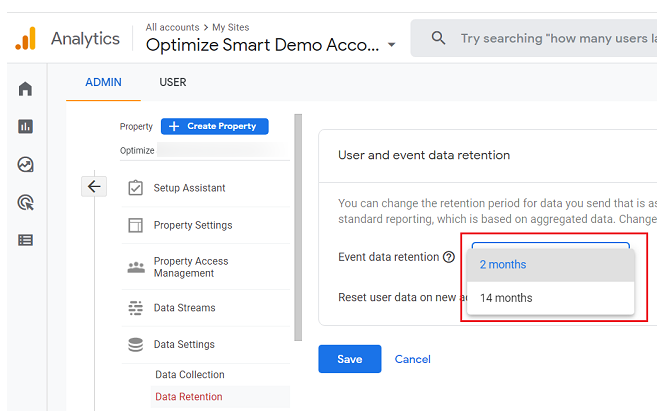Click the 'User and event data retention' heading
This screenshot has width=669, height=417.
pyautogui.click(x=424, y=155)
